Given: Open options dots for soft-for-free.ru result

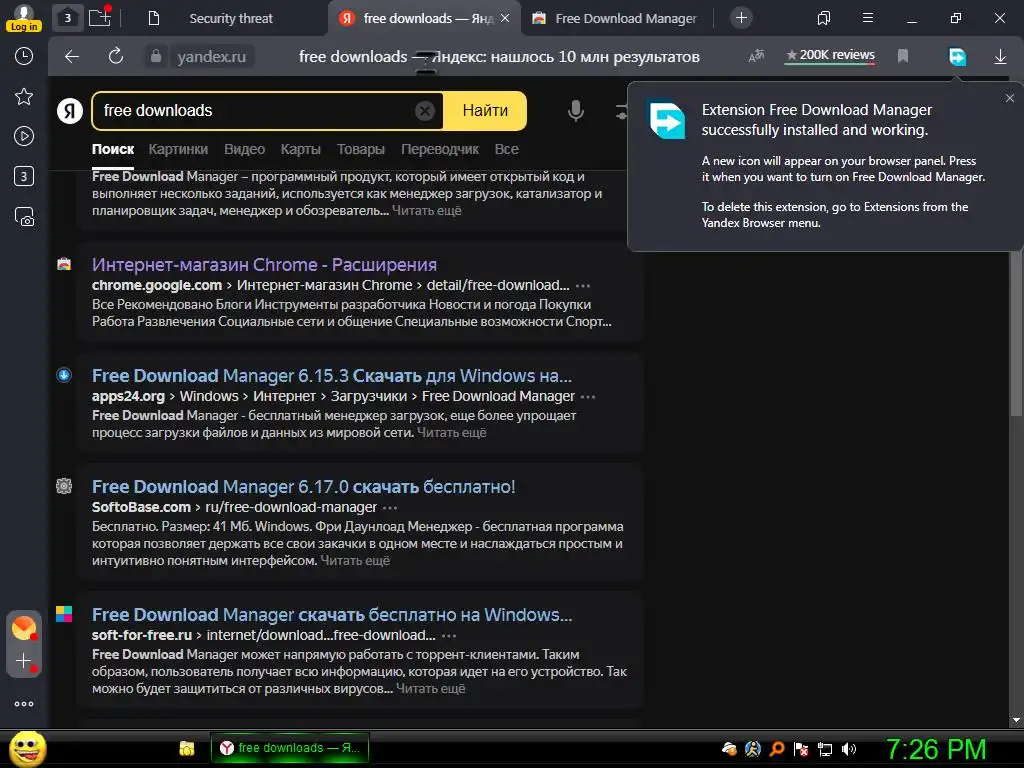Looking at the screenshot, I should (x=449, y=635).
